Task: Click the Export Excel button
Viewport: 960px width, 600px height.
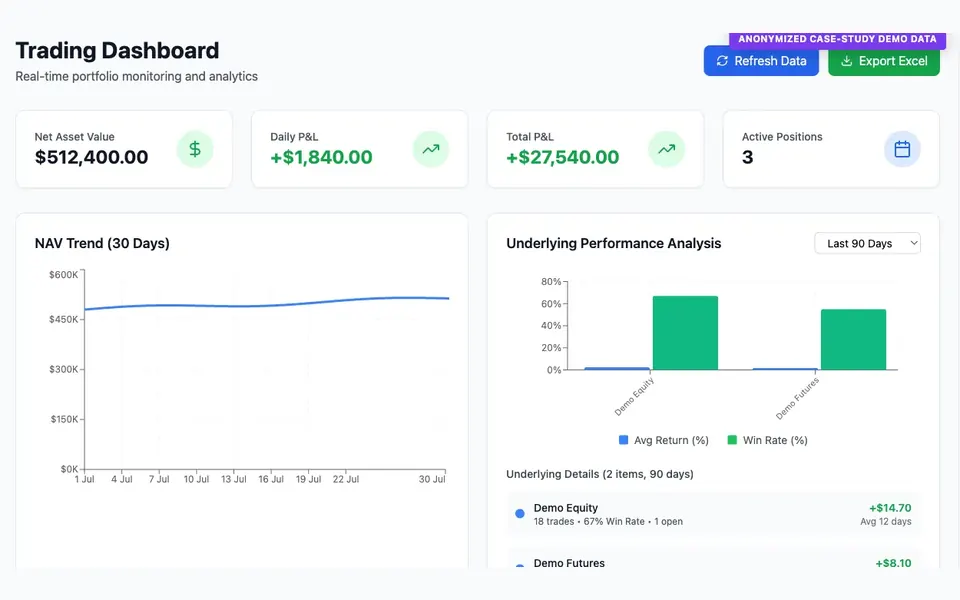Action: coord(883,61)
